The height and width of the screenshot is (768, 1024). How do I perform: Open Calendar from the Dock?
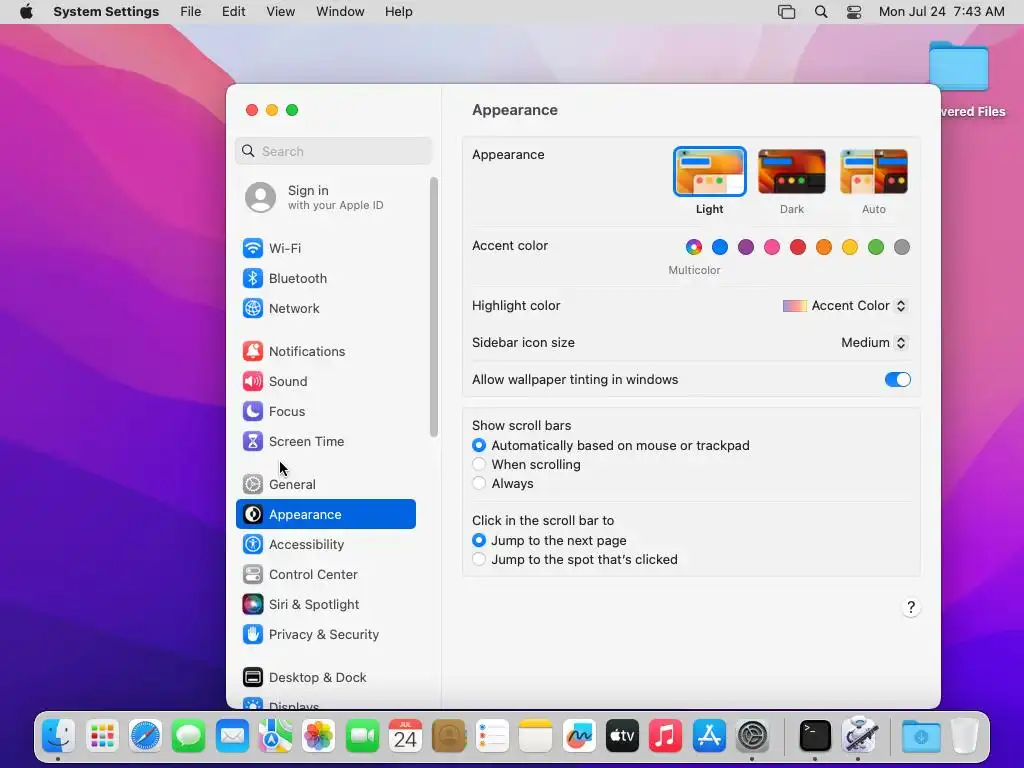405,737
